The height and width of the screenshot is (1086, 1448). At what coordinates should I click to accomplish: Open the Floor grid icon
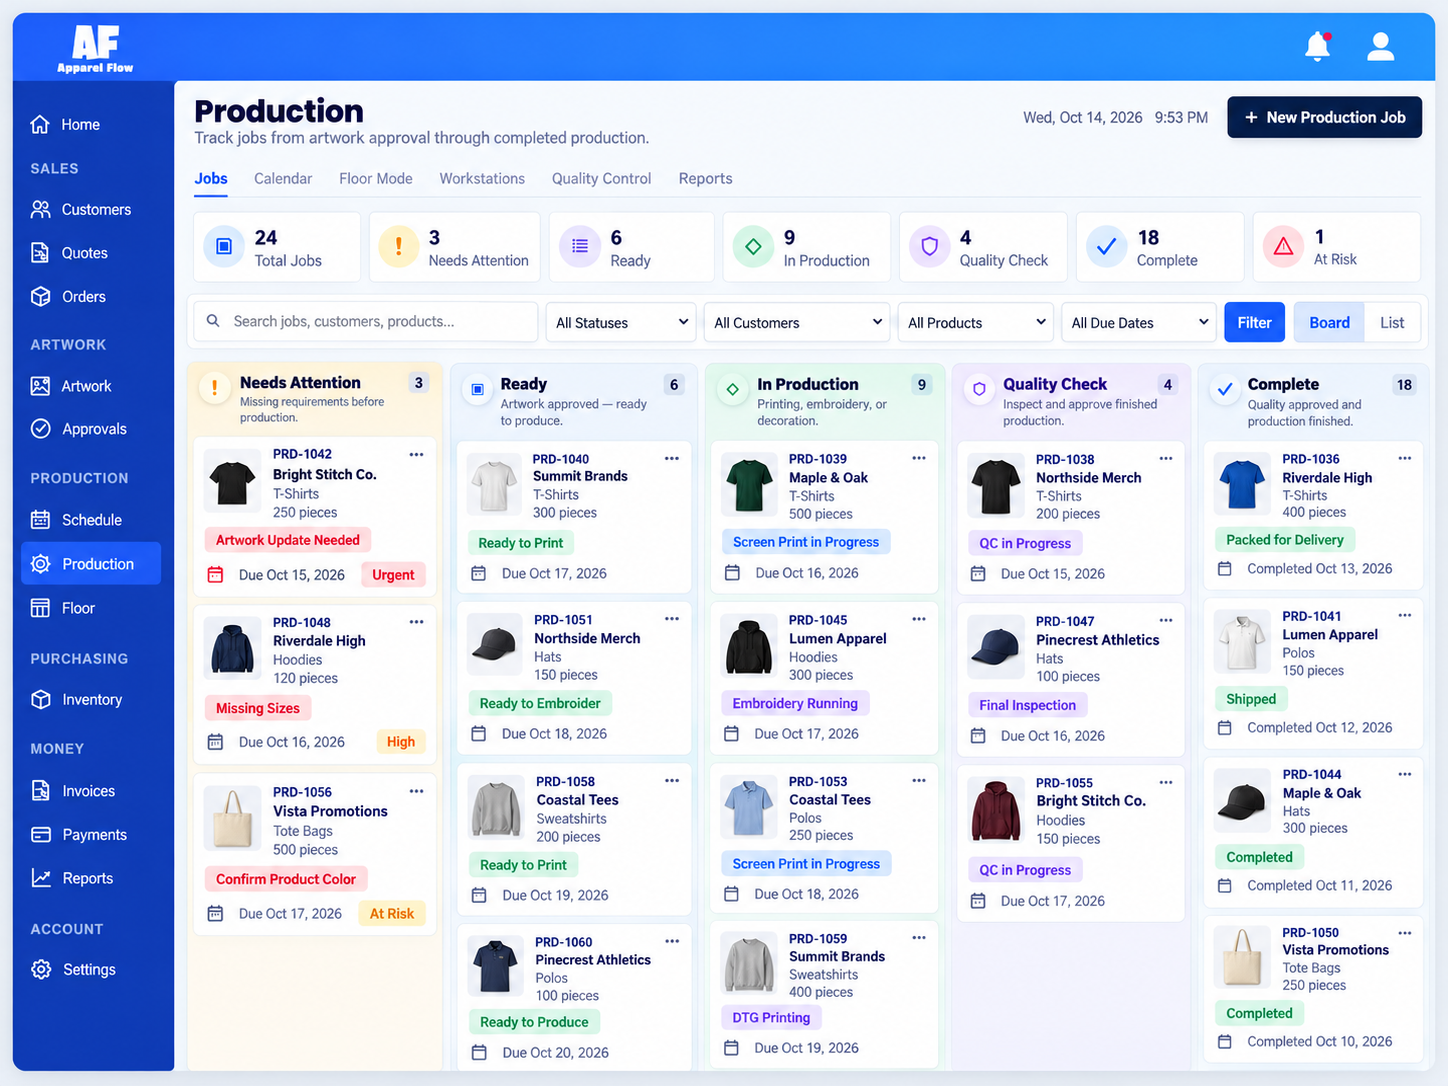[40, 608]
